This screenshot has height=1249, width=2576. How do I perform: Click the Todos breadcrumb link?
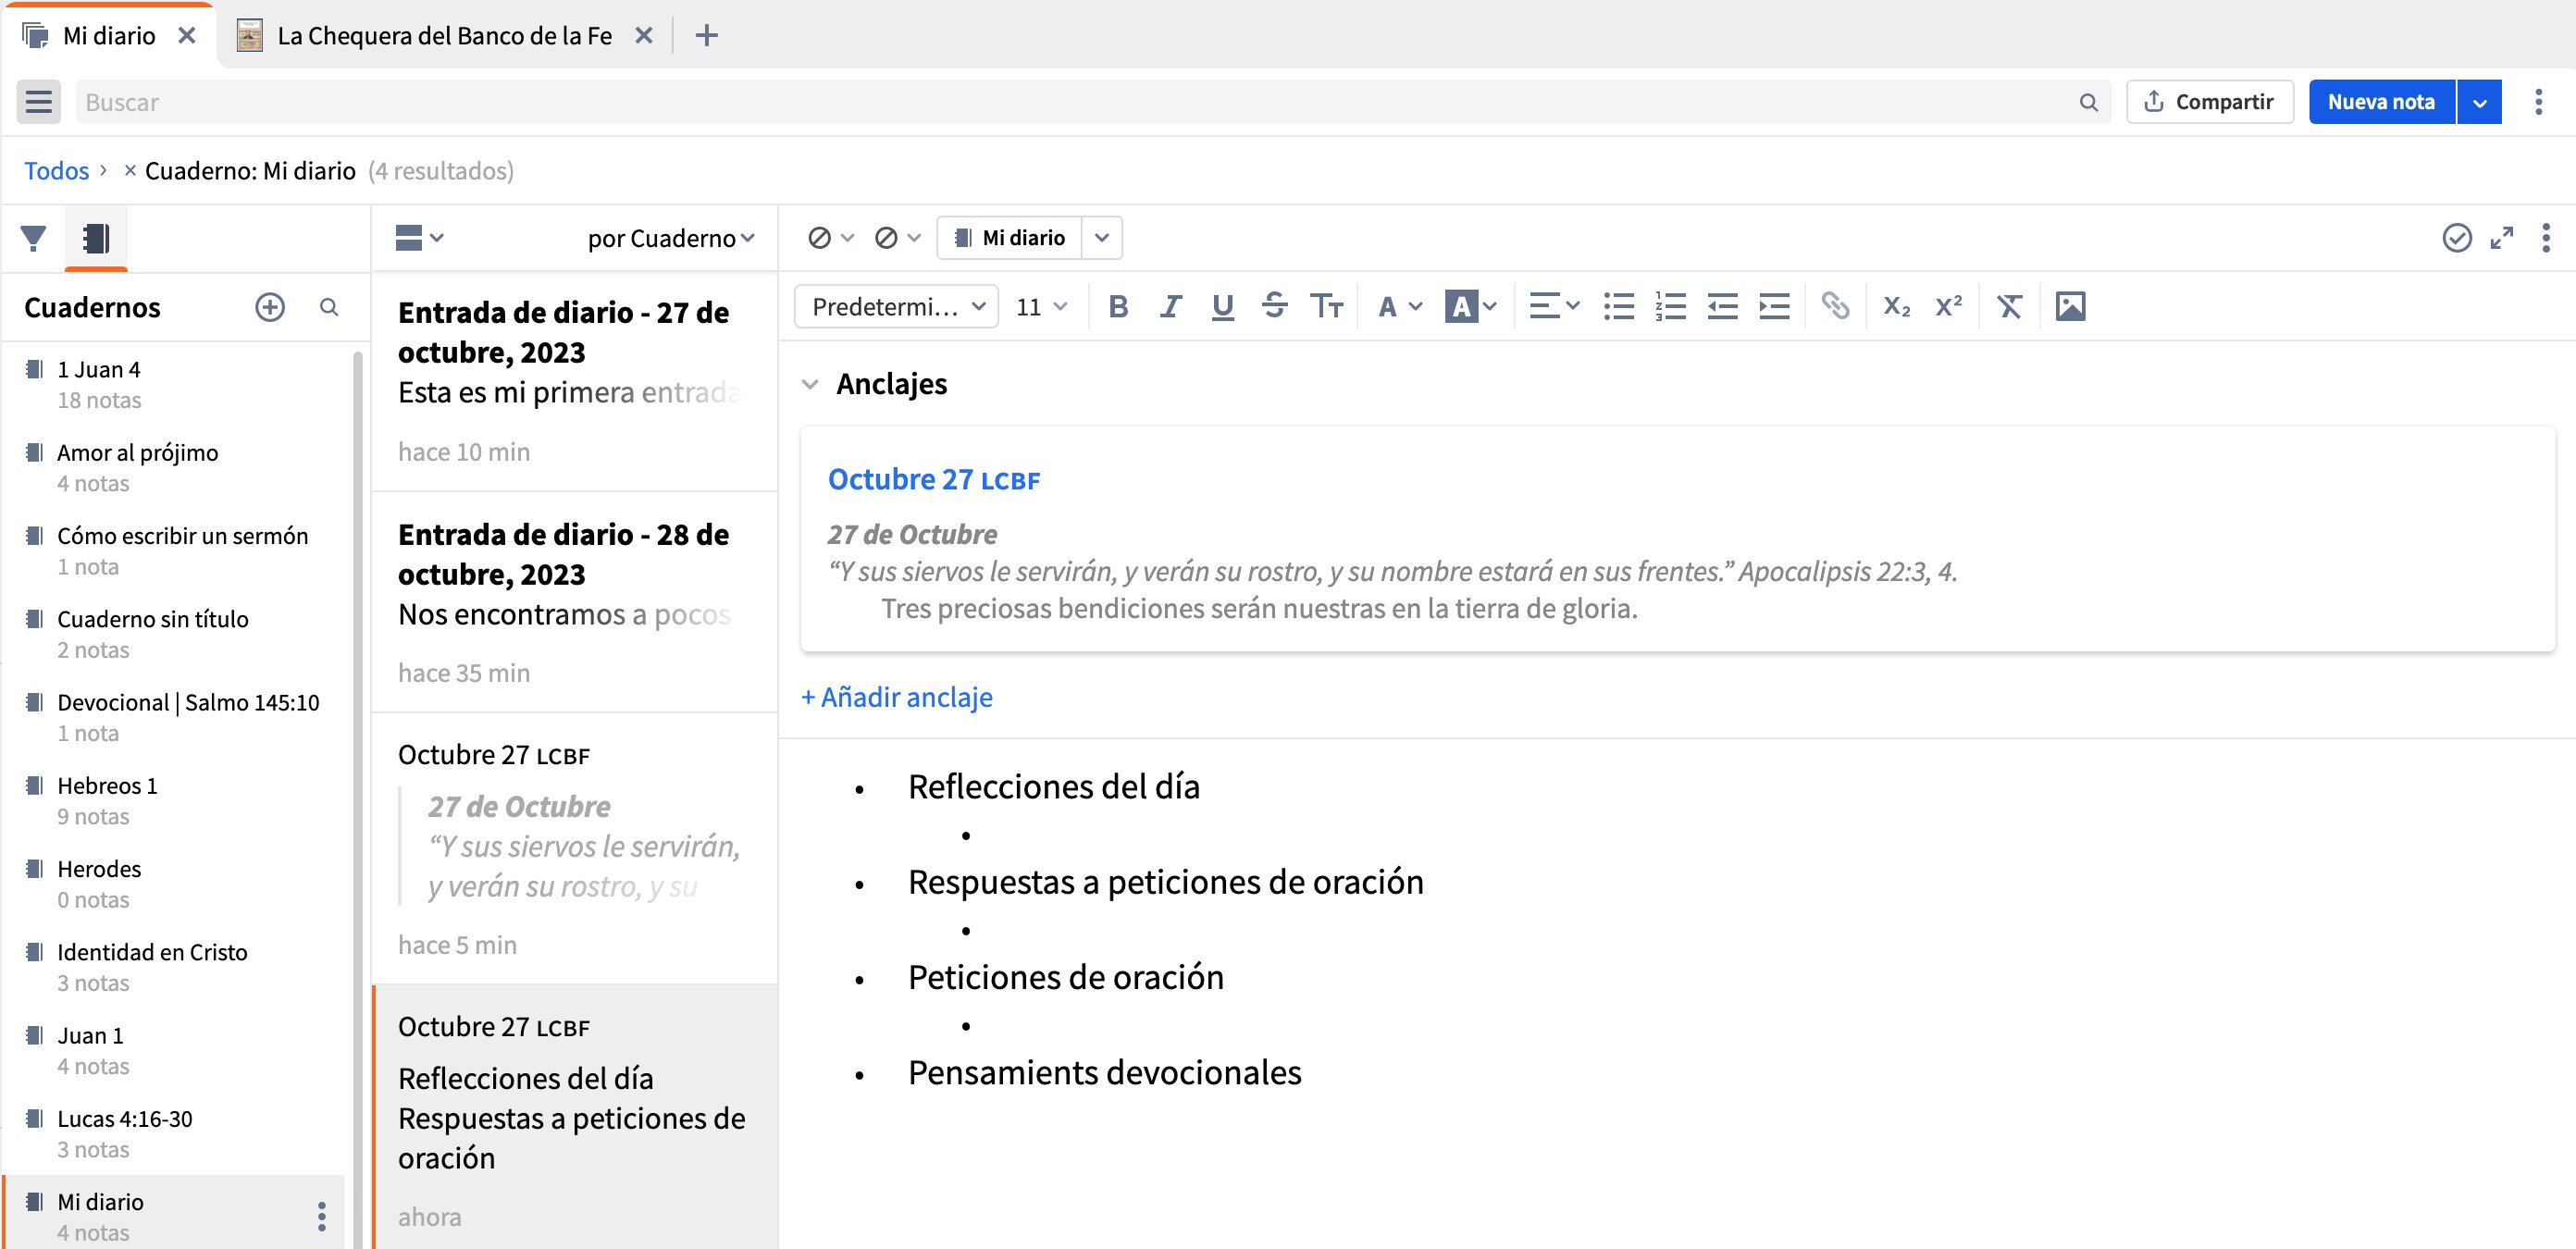click(56, 171)
